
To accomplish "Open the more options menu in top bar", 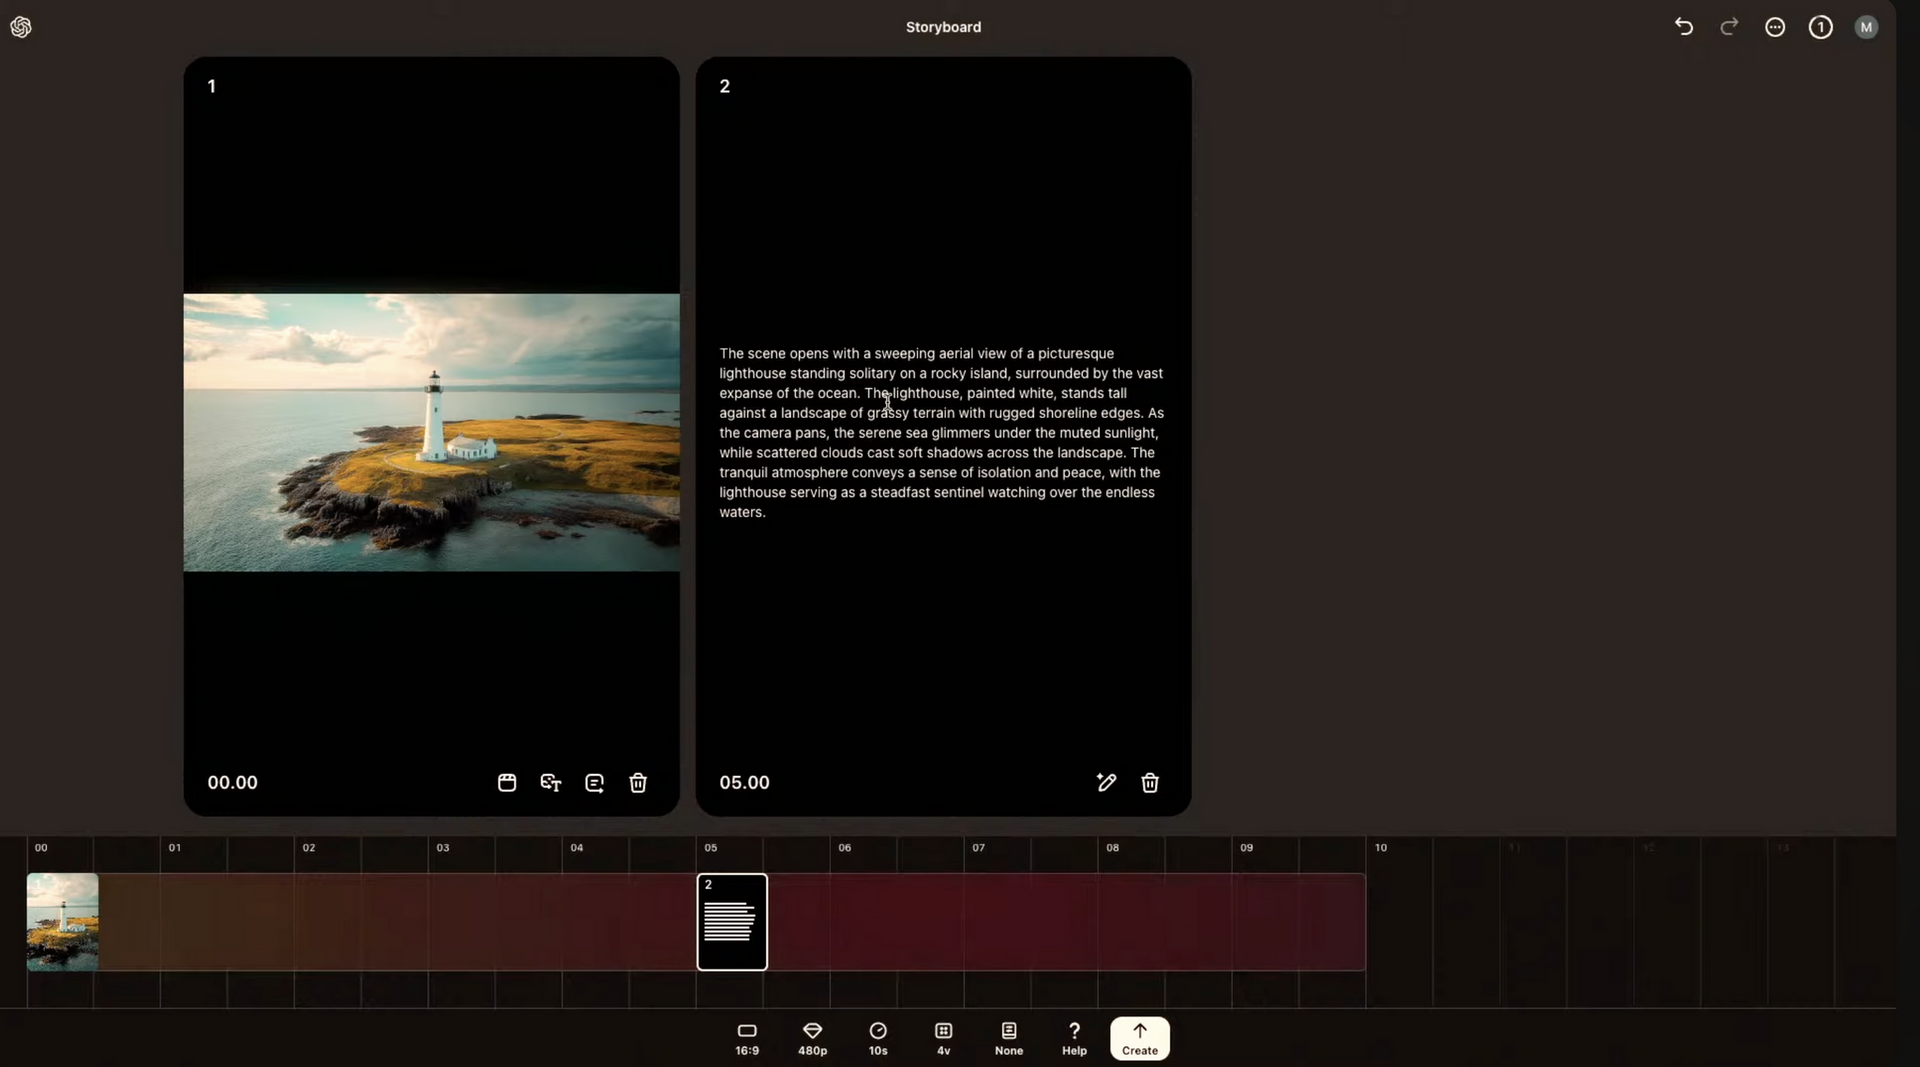I will coord(1776,27).
